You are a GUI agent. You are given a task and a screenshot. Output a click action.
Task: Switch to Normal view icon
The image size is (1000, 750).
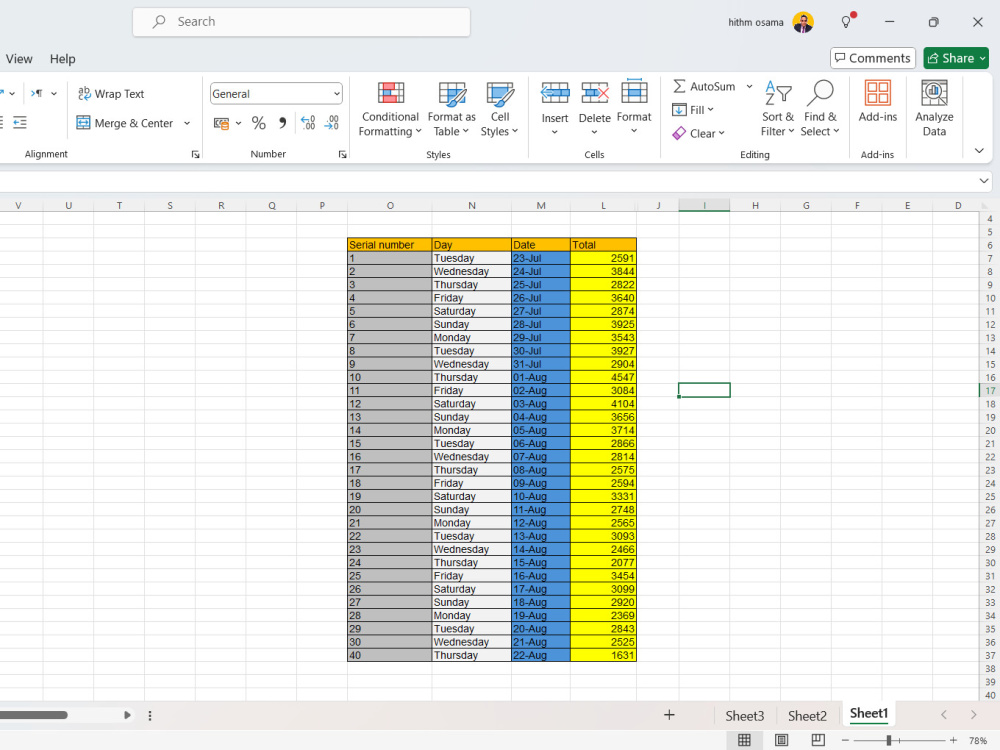[x=744, y=740]
